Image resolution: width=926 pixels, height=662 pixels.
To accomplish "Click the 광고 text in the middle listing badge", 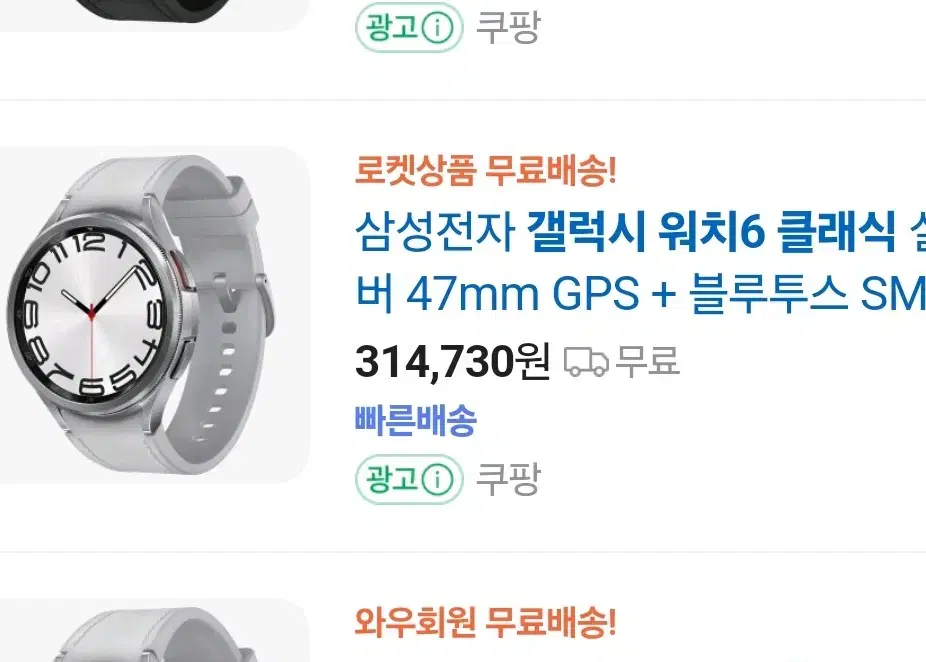I will point(392,479).
